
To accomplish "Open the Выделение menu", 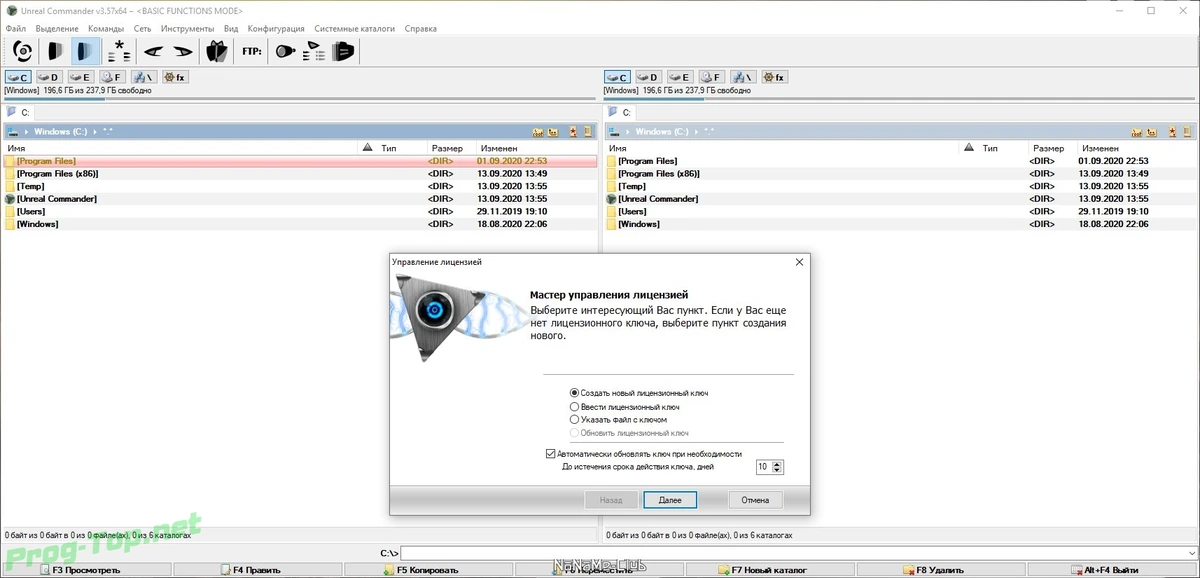I will [57, 29].
